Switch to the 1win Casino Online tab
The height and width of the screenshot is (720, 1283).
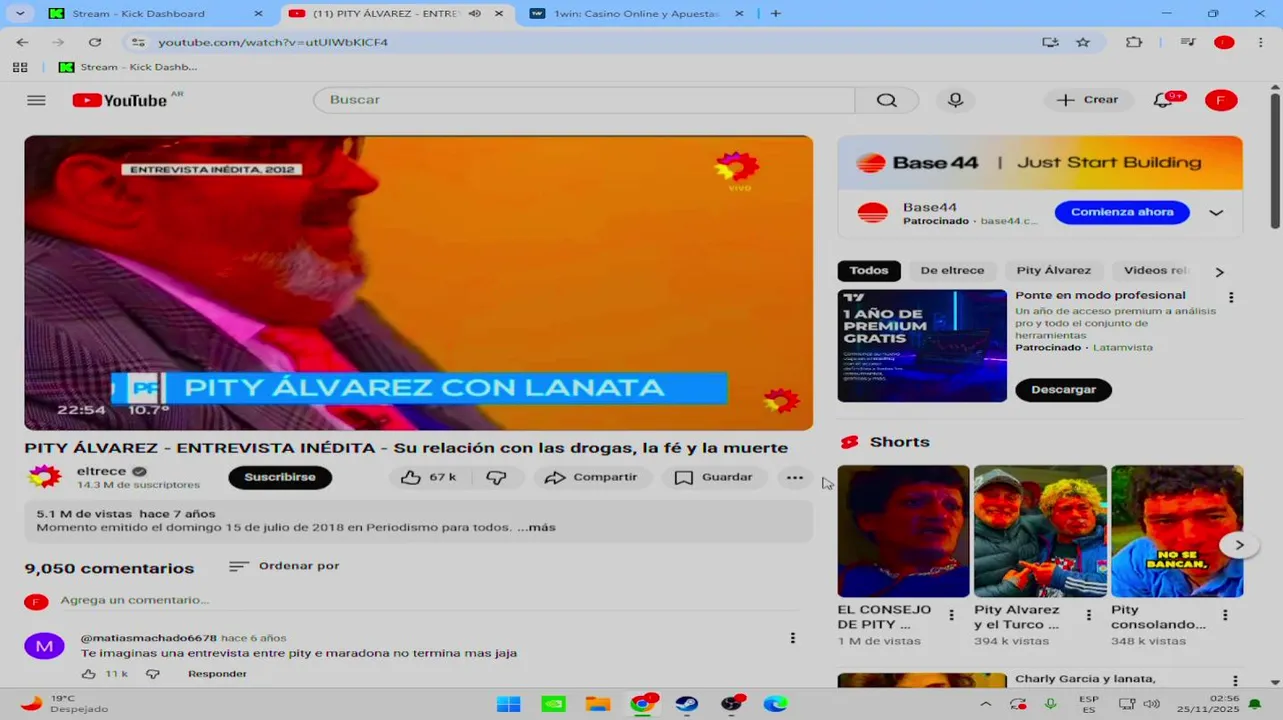point(635,14)
